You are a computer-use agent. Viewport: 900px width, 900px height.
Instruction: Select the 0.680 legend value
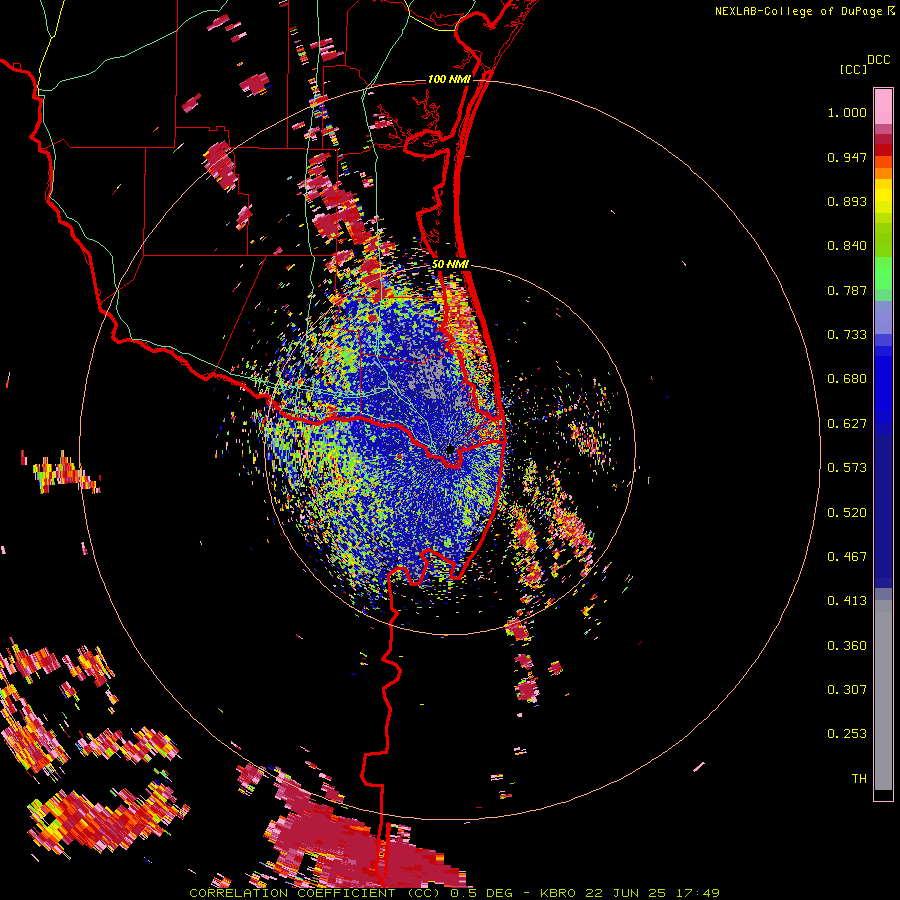pos(847,379)
